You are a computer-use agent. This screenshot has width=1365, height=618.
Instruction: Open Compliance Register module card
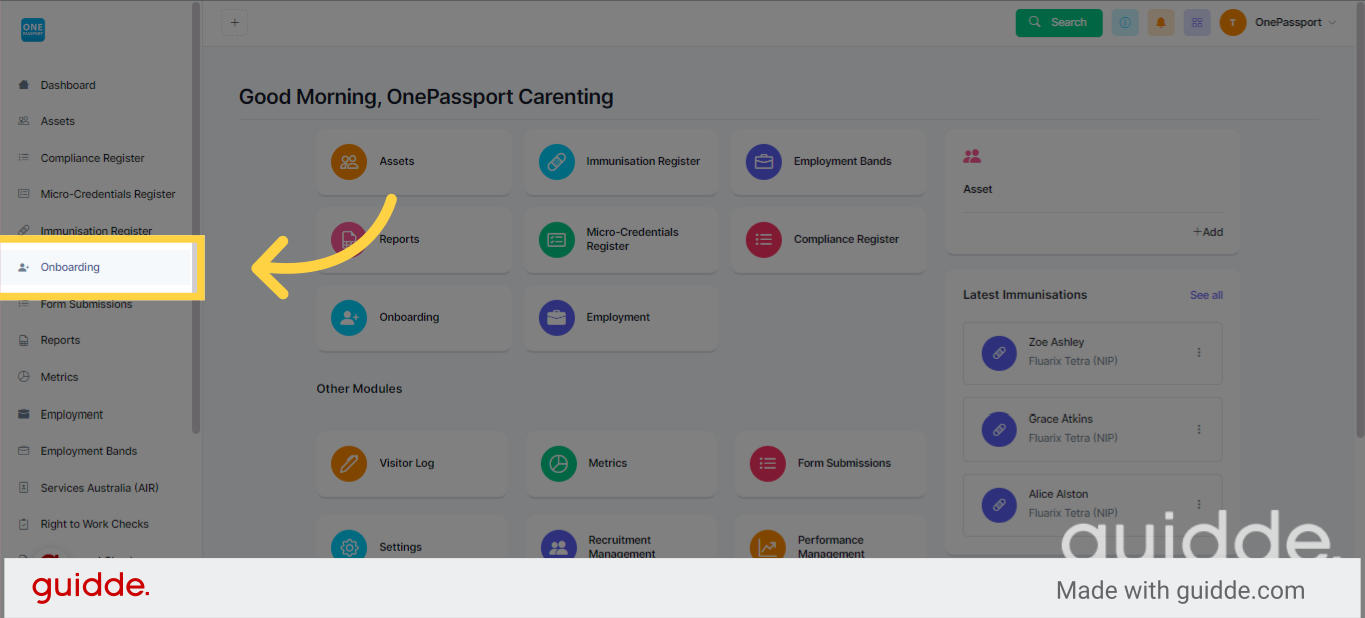[x=829, y=239]
